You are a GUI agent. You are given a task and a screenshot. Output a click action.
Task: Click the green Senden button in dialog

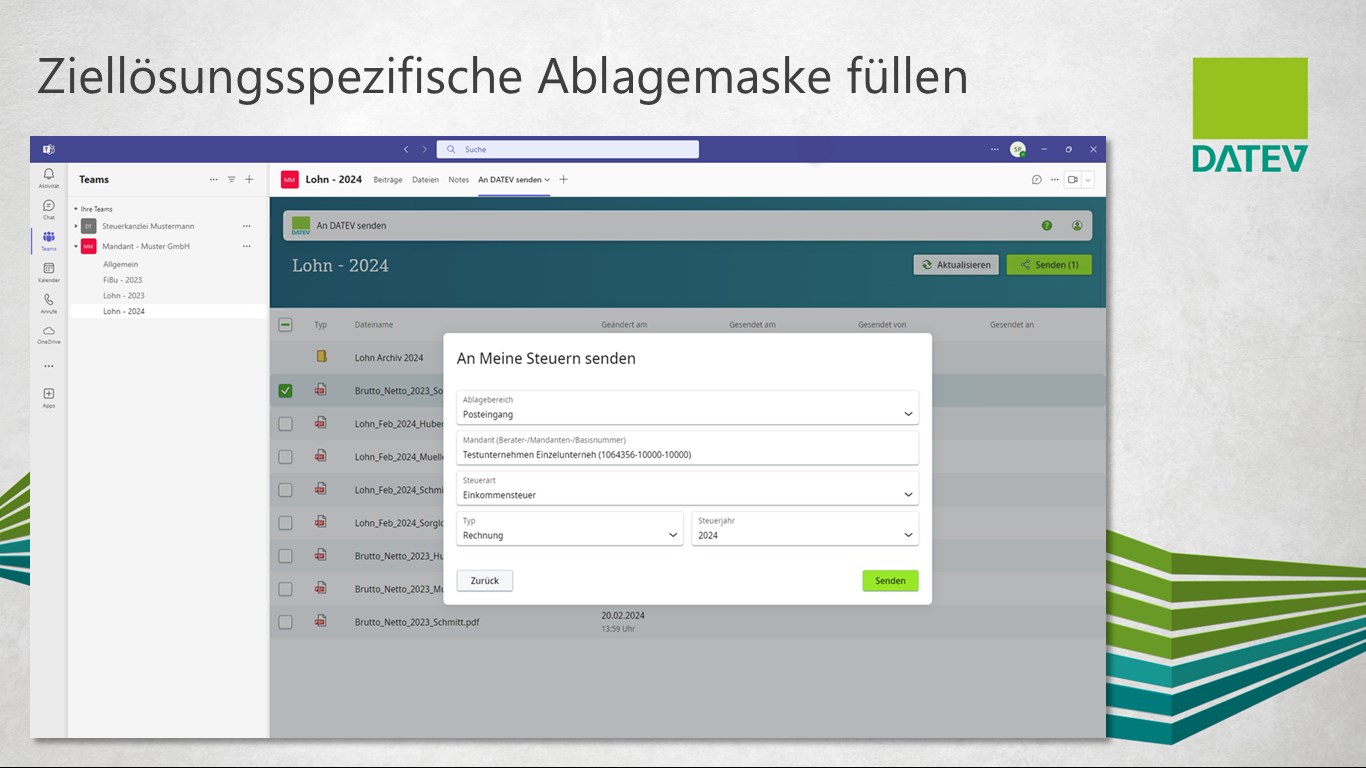coord(890,580)
